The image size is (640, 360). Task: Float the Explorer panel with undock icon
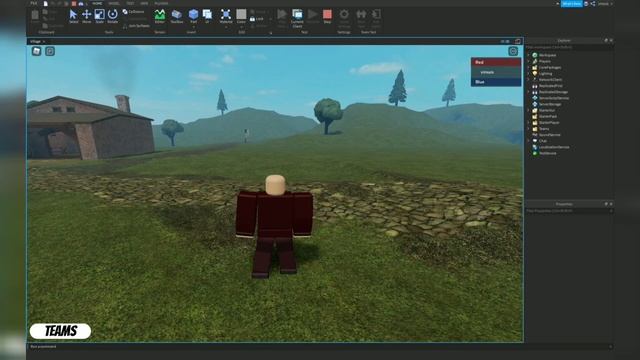[x=606, y=40]
